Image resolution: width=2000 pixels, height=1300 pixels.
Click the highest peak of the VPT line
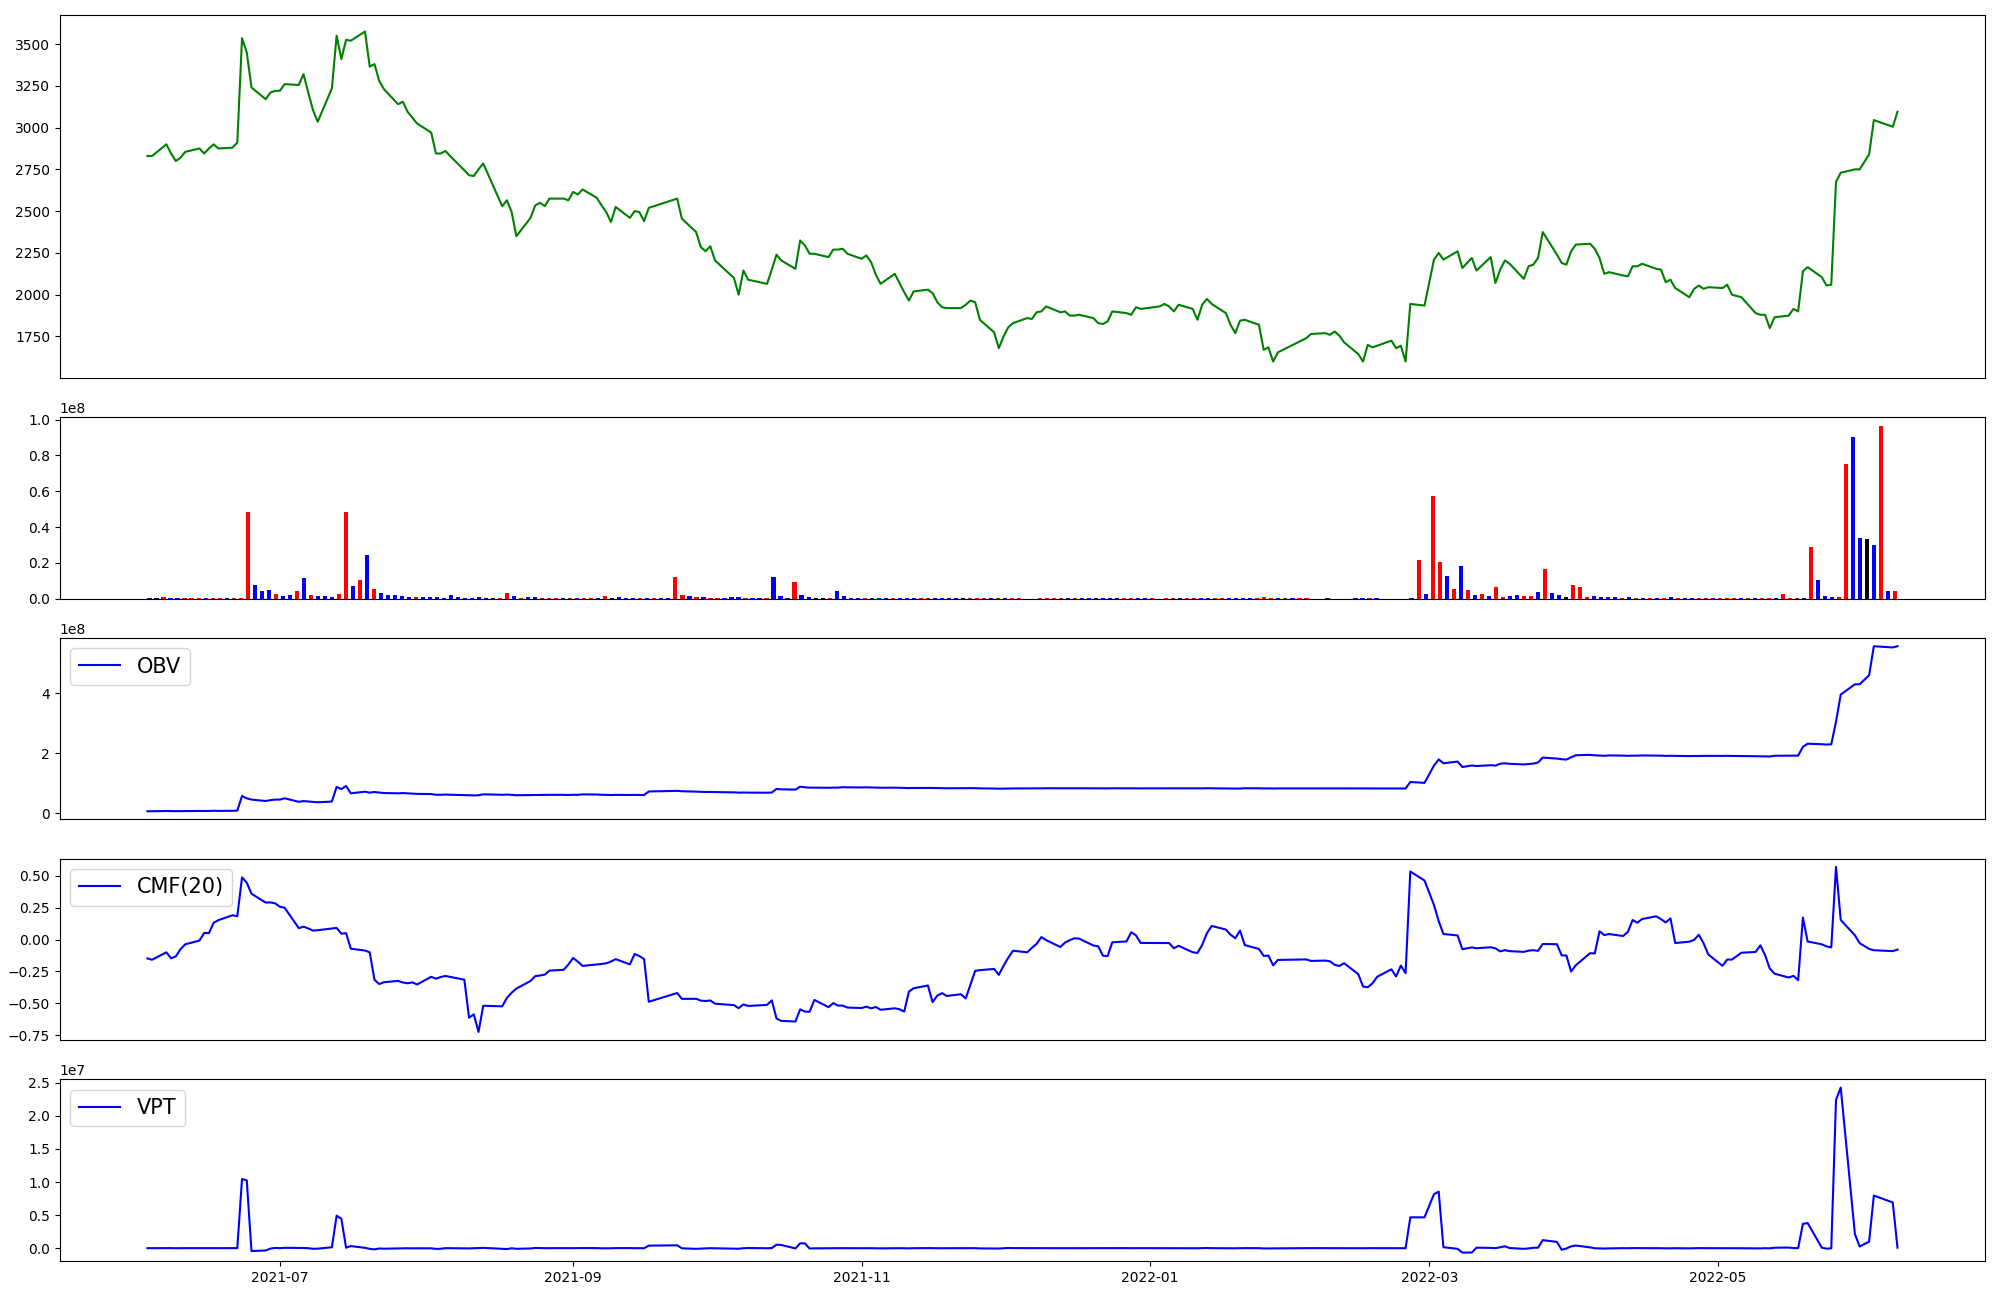1840,1089
